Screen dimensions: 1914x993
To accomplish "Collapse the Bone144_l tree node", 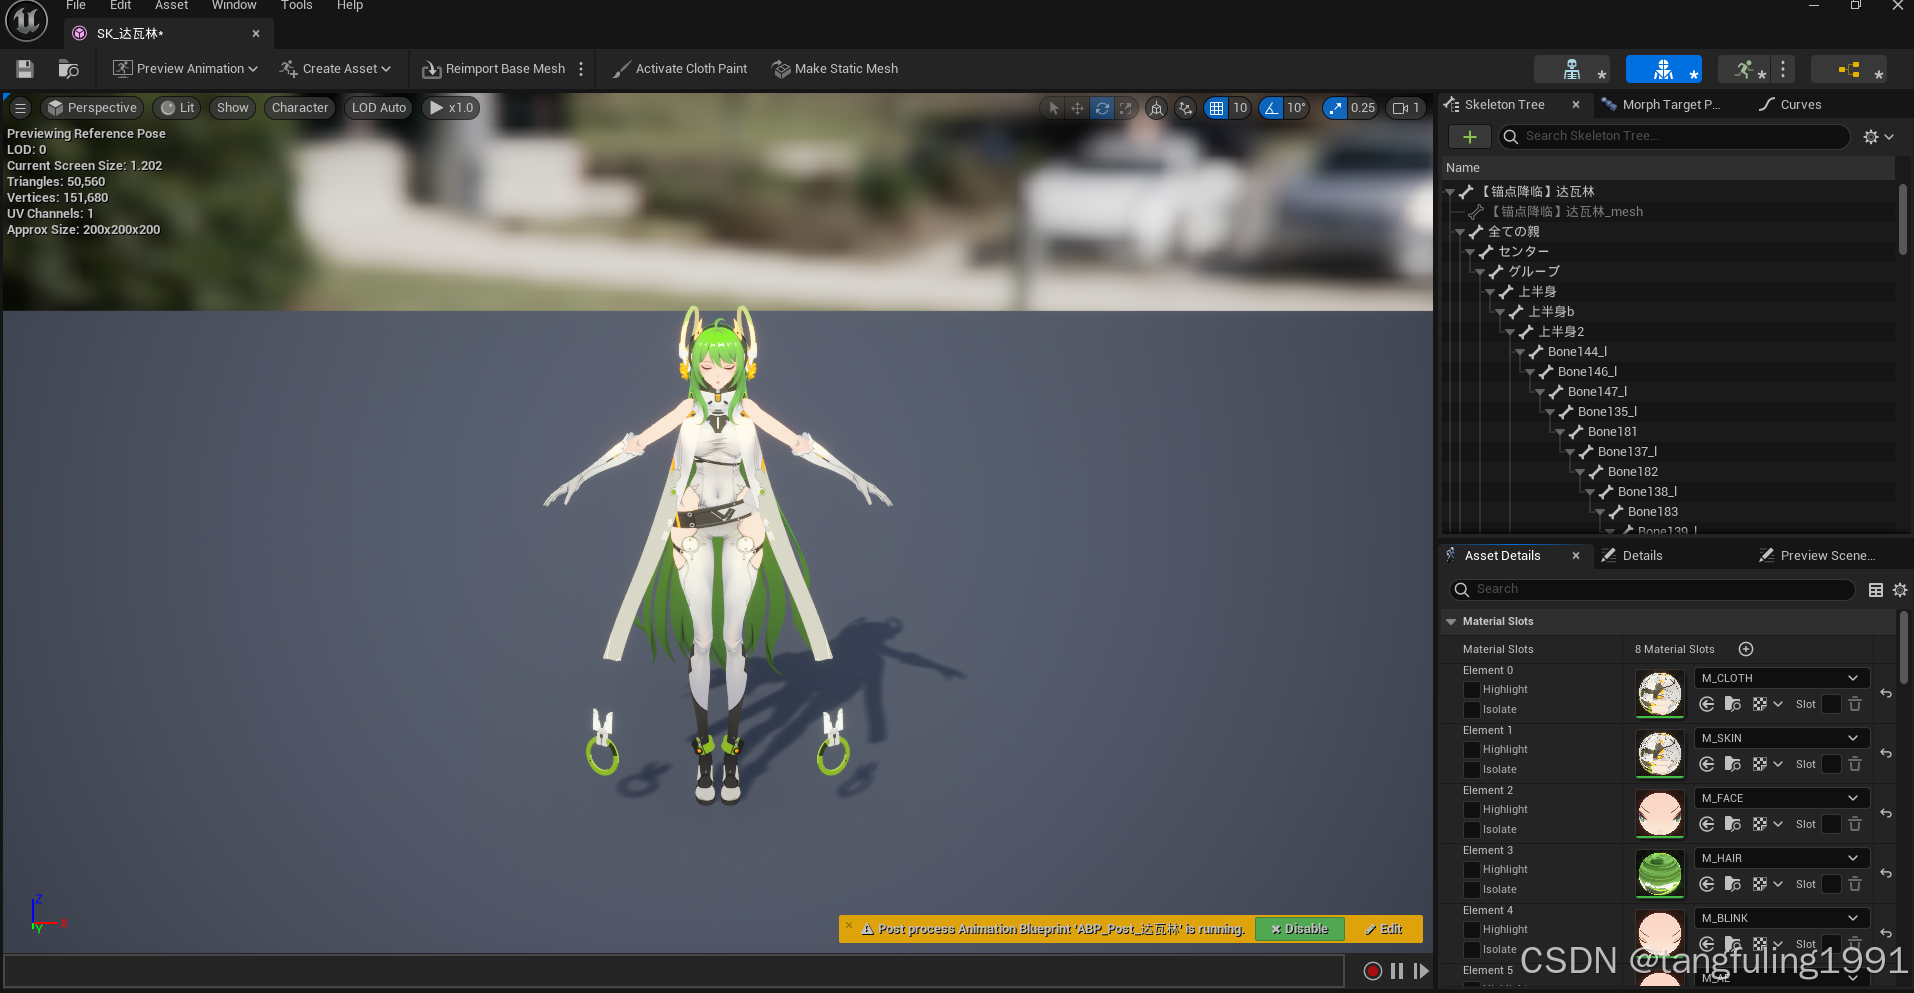I will (x=1520, y=352).
